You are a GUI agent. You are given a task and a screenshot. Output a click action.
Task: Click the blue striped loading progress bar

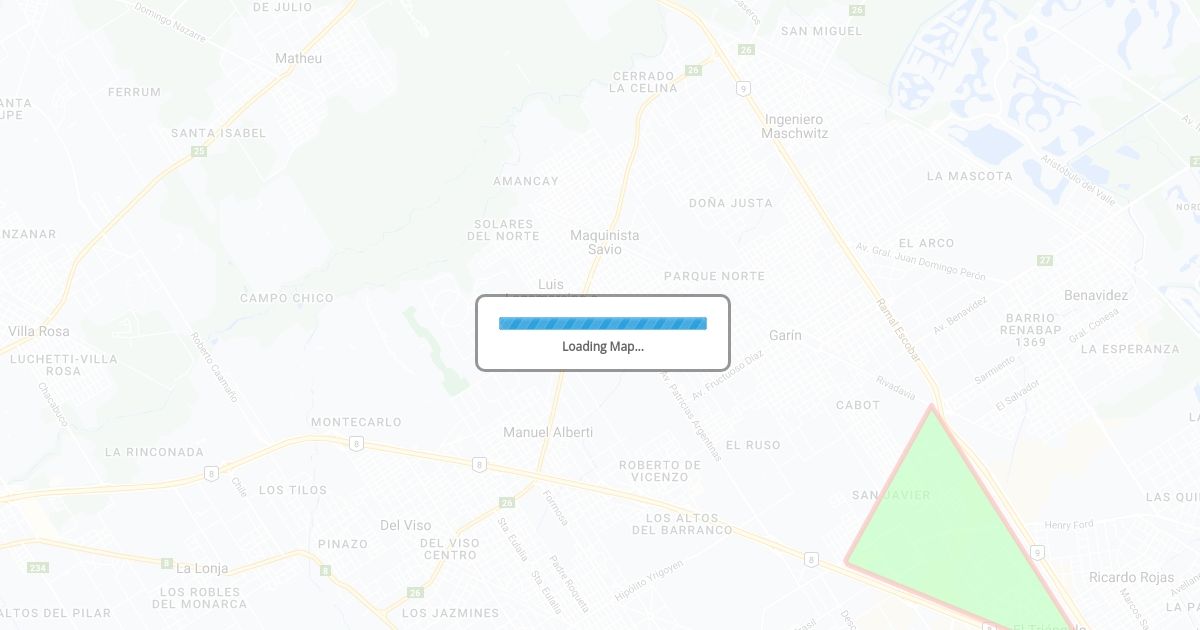point(603,323)
